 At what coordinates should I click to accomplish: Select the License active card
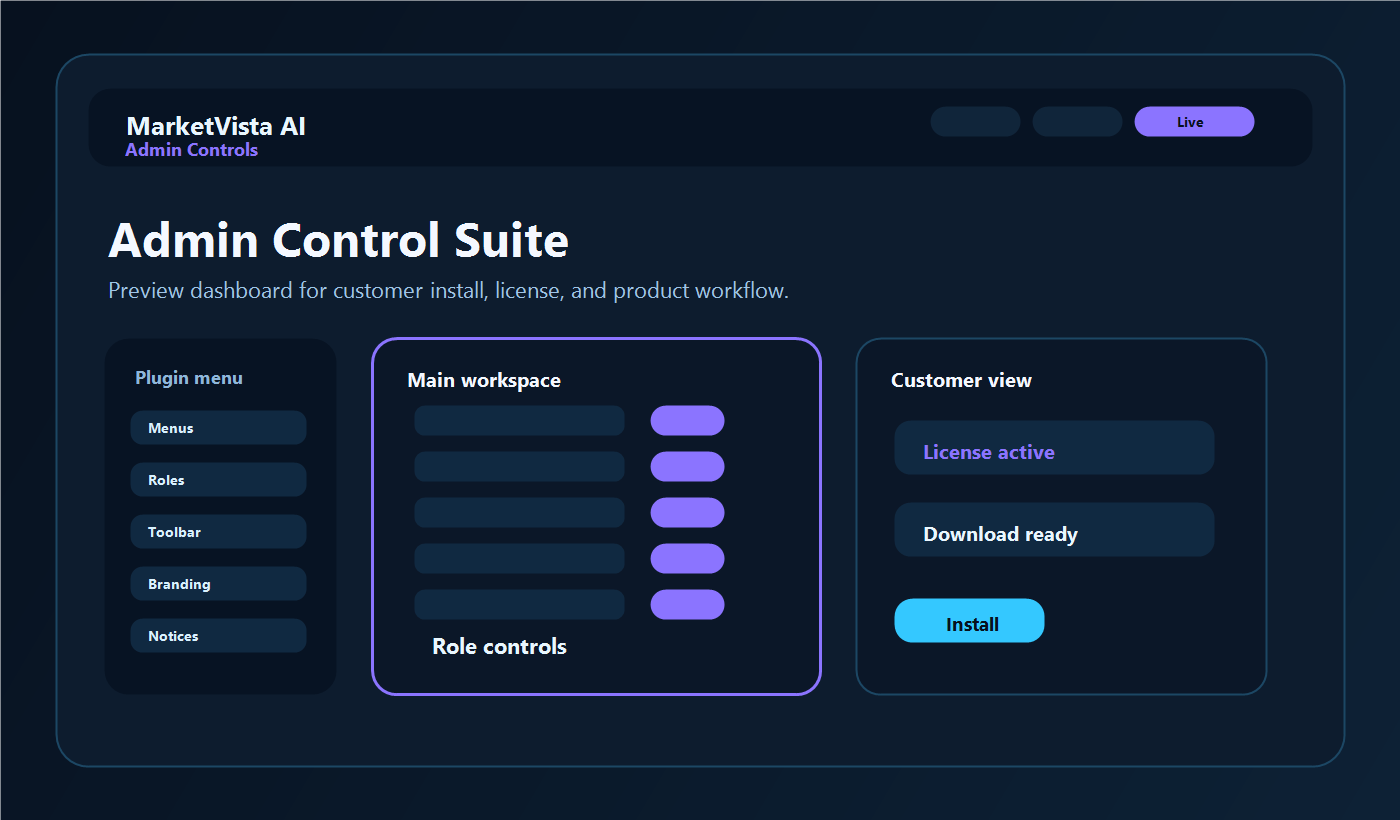[x=1054, y=448]
